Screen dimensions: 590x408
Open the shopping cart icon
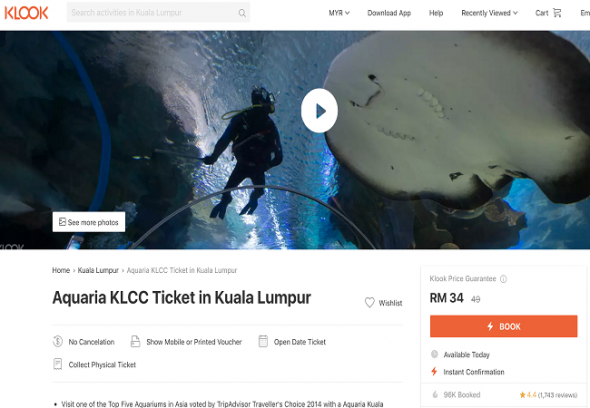click(557, 13)
